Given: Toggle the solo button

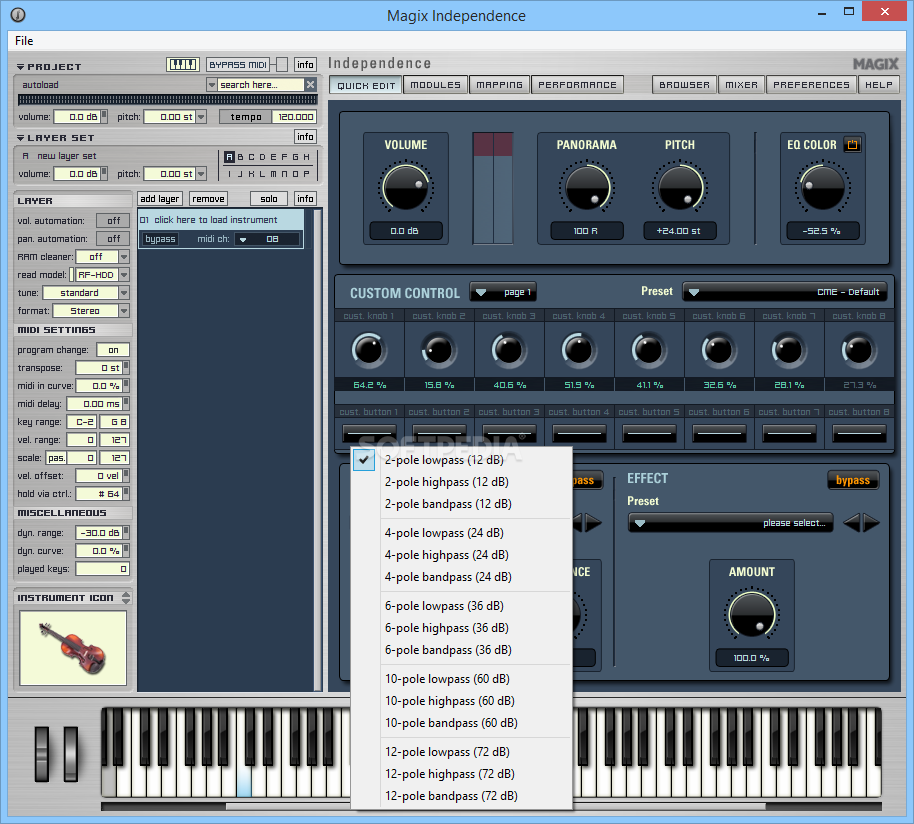Looking at the screenshot, I should pos(269,199).
